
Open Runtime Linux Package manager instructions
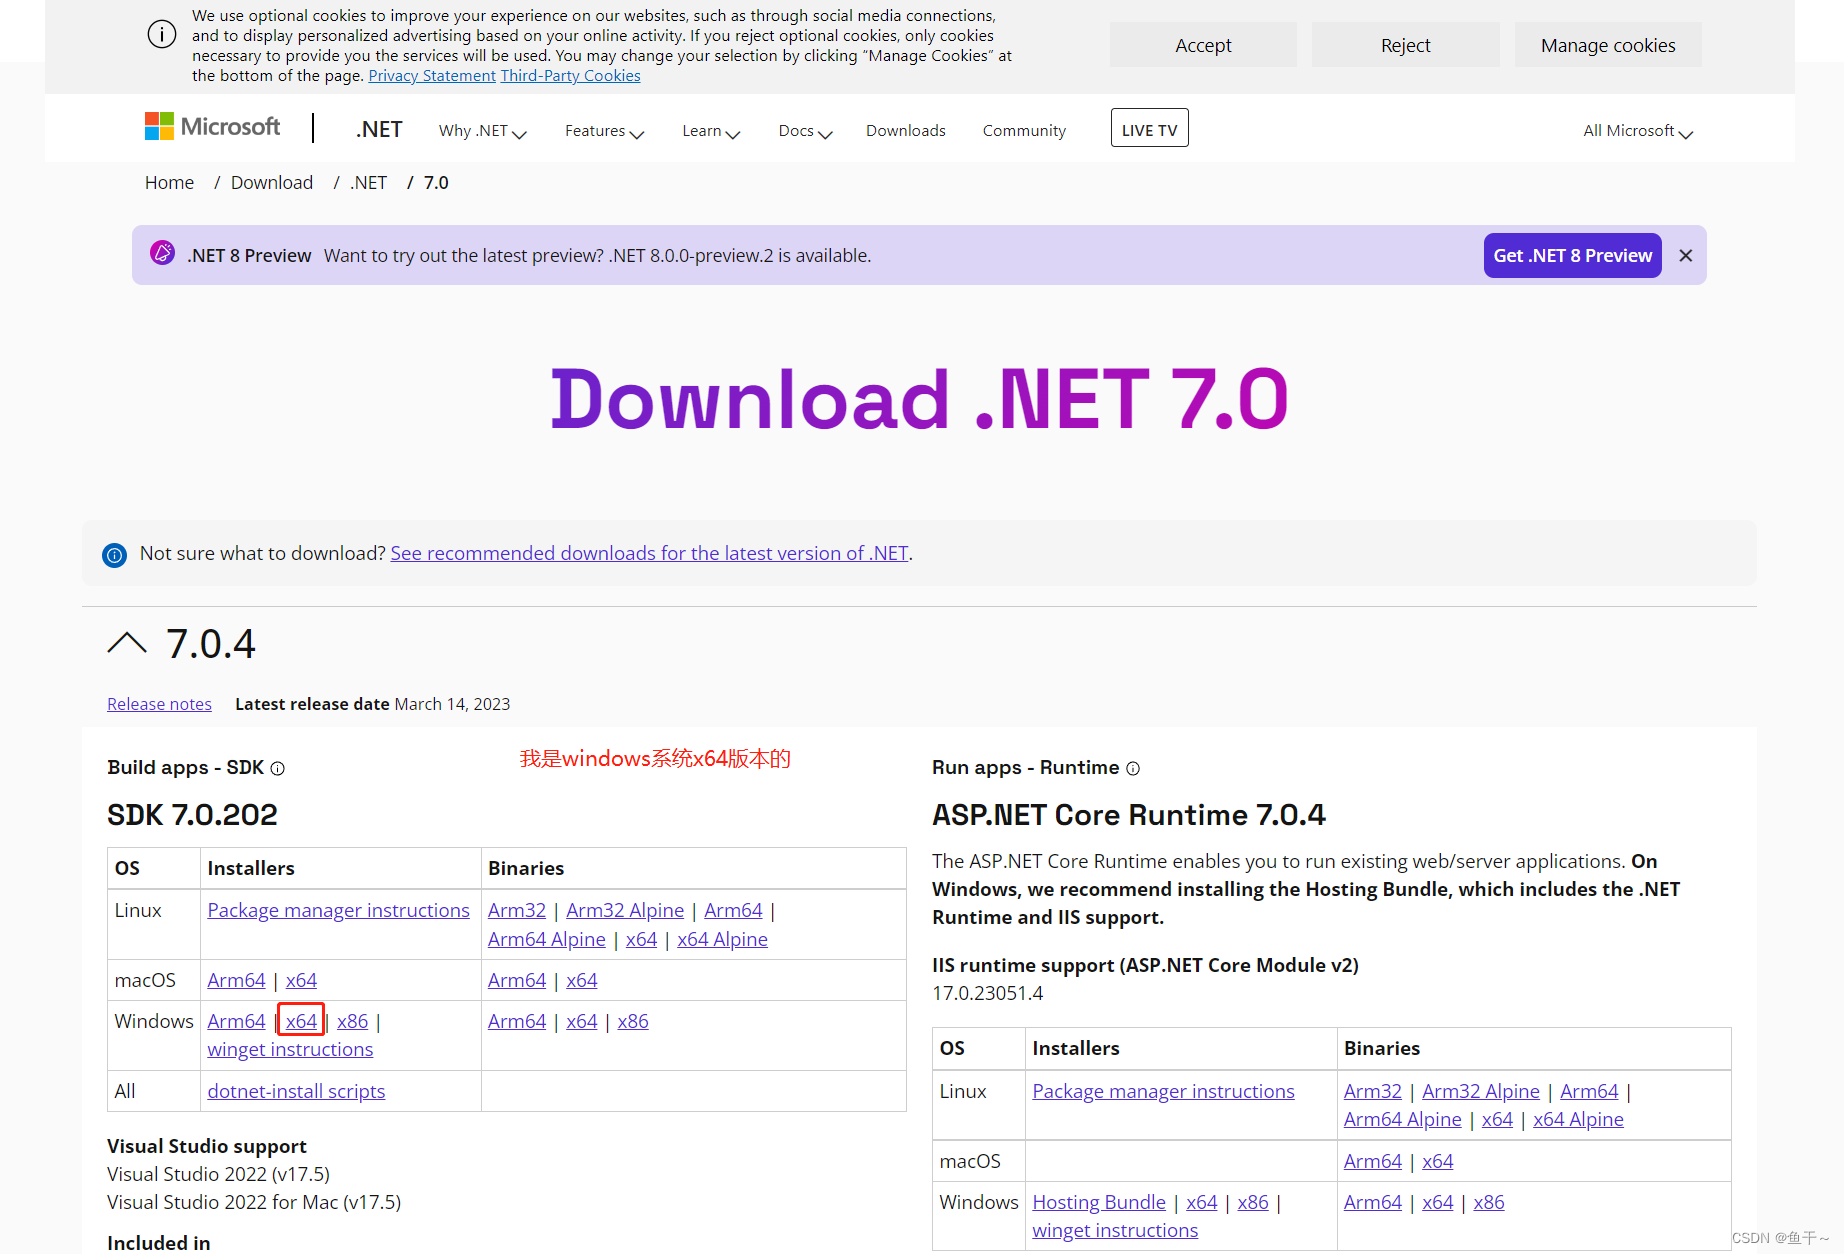[x=1163, y=1091]
